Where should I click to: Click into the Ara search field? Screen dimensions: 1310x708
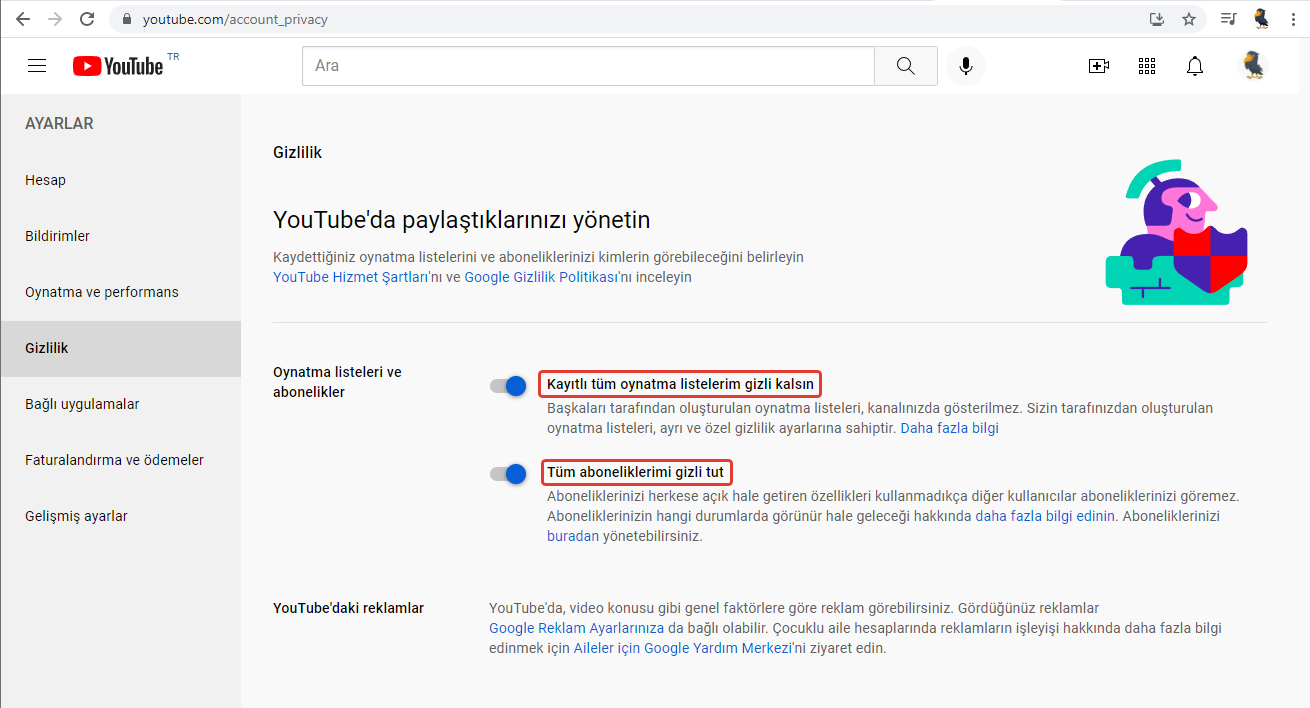(x=588, y=66)
